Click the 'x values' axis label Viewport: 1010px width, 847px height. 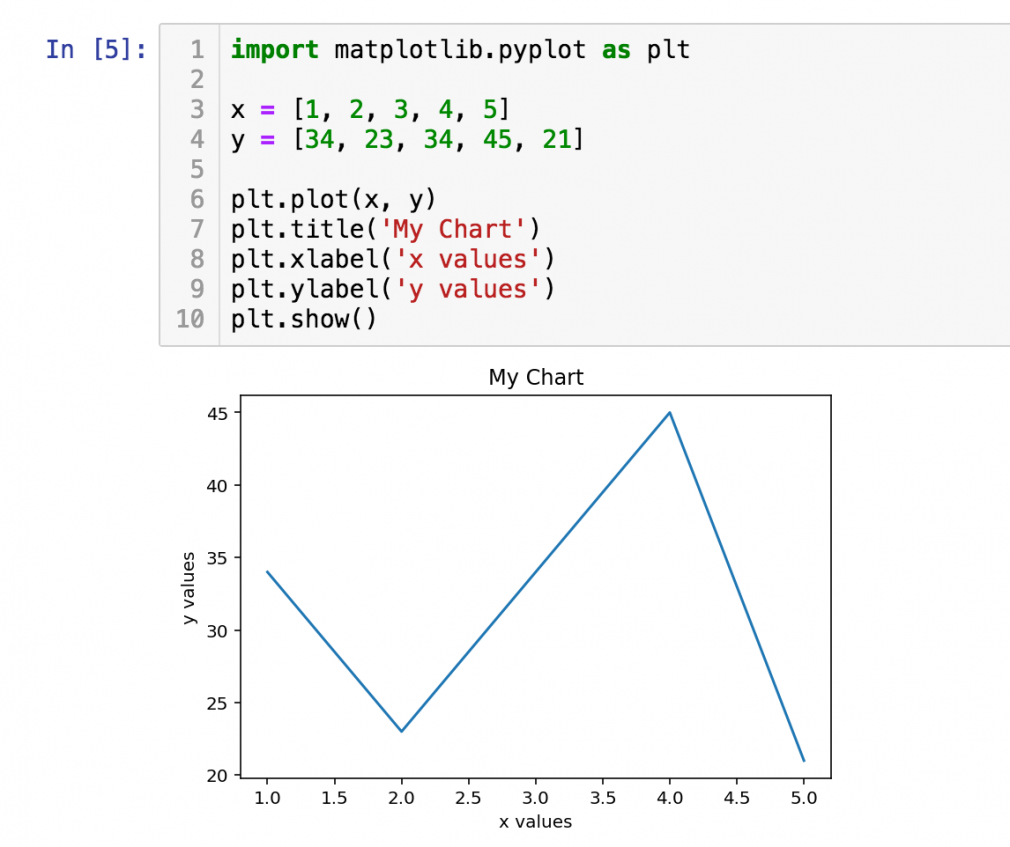click(535, 822)
